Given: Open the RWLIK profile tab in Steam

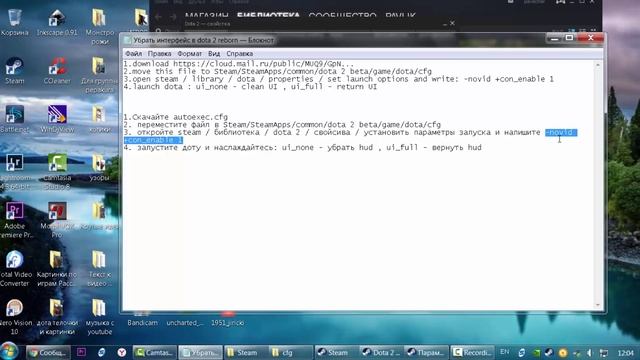Looking at the screenshot, I should pyautogui.click(x=400, y=16).
